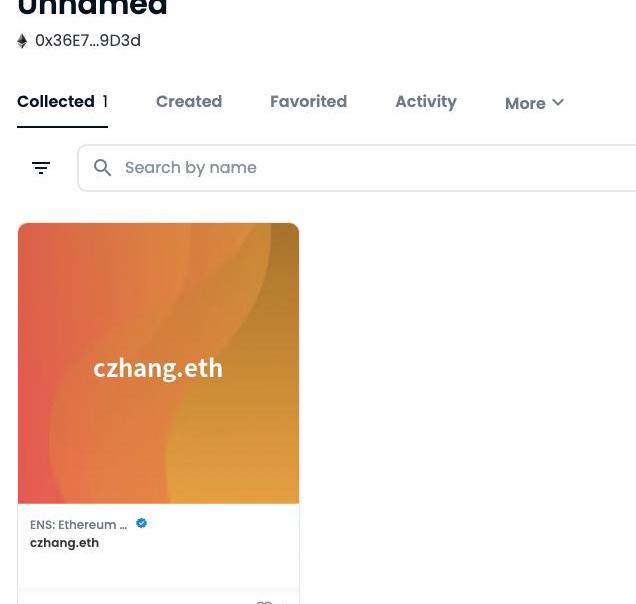Viewport: 636px width, 604px height.
Task: Click the collected item count number
Action: click(105, 101)
